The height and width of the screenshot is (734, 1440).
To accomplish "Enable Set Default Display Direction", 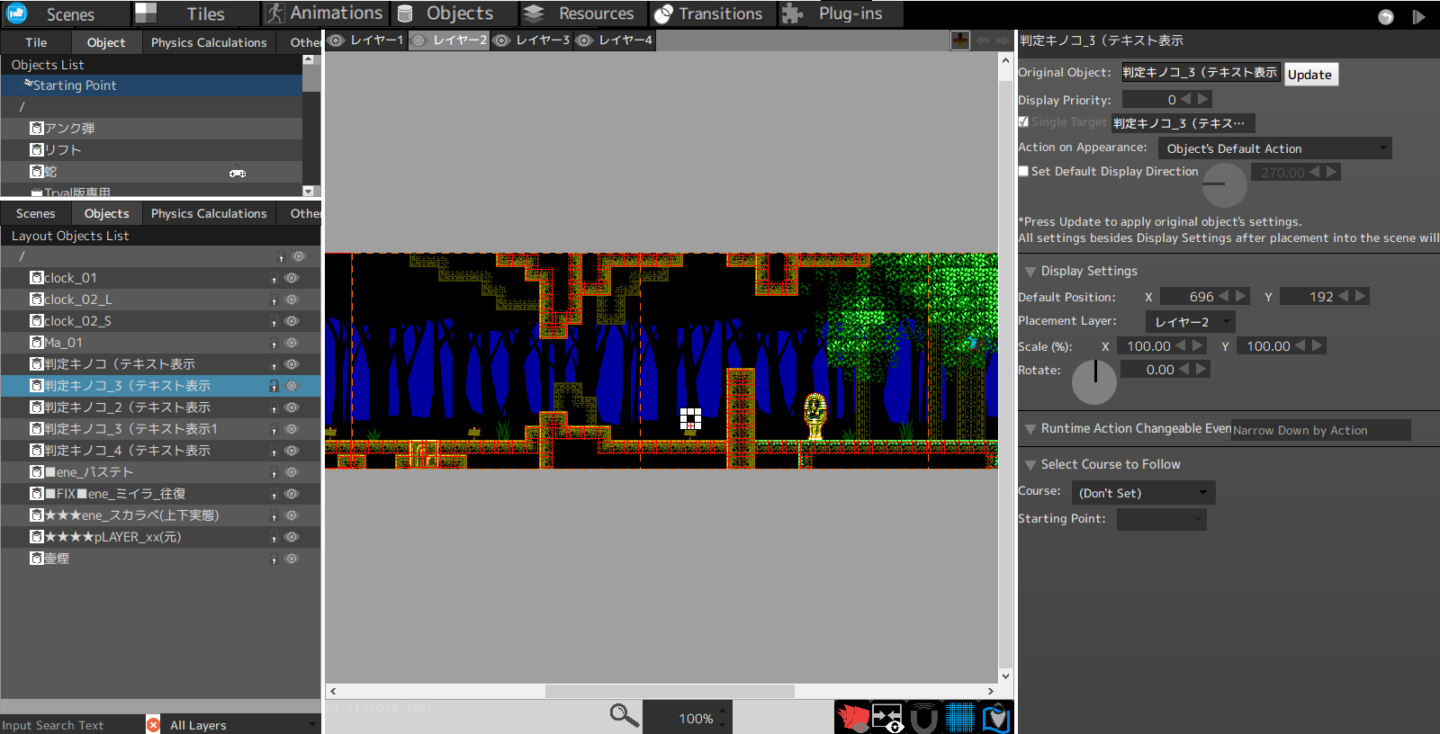I will pos(1023,171).
